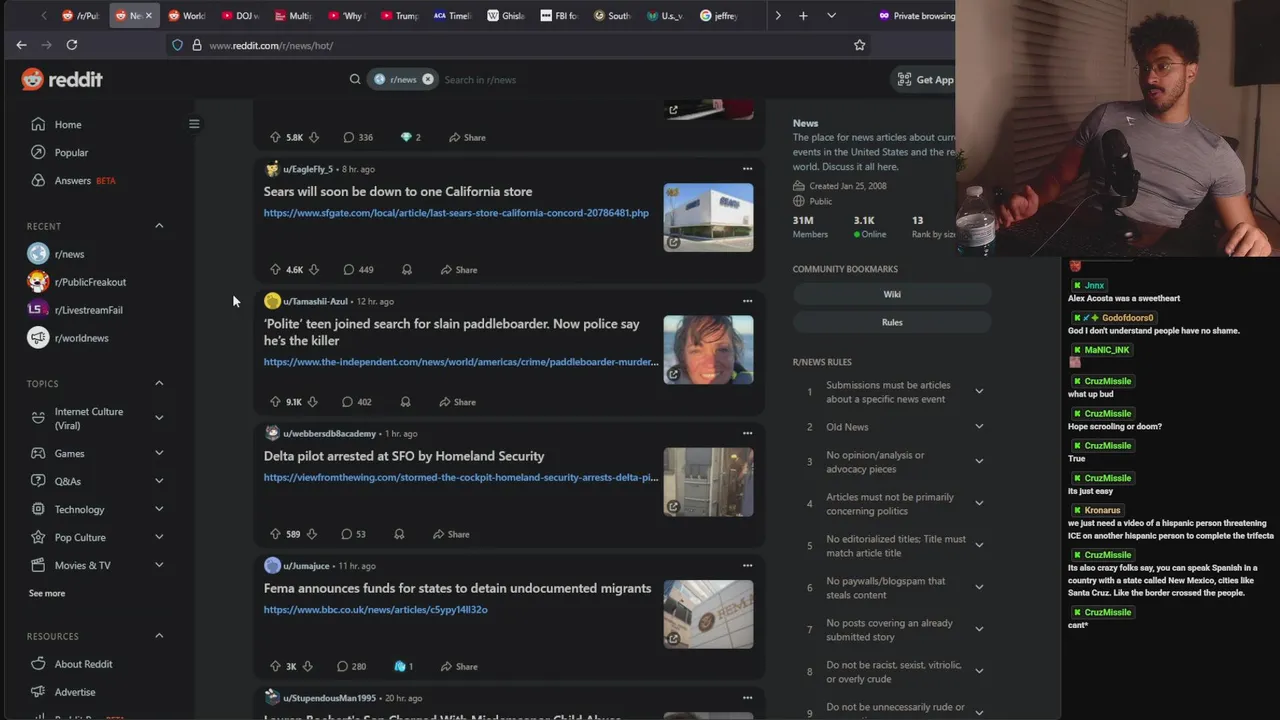Downvote the Fema funds post
The width and height of the screenshot is (1280, 720).
pos(307,666)
